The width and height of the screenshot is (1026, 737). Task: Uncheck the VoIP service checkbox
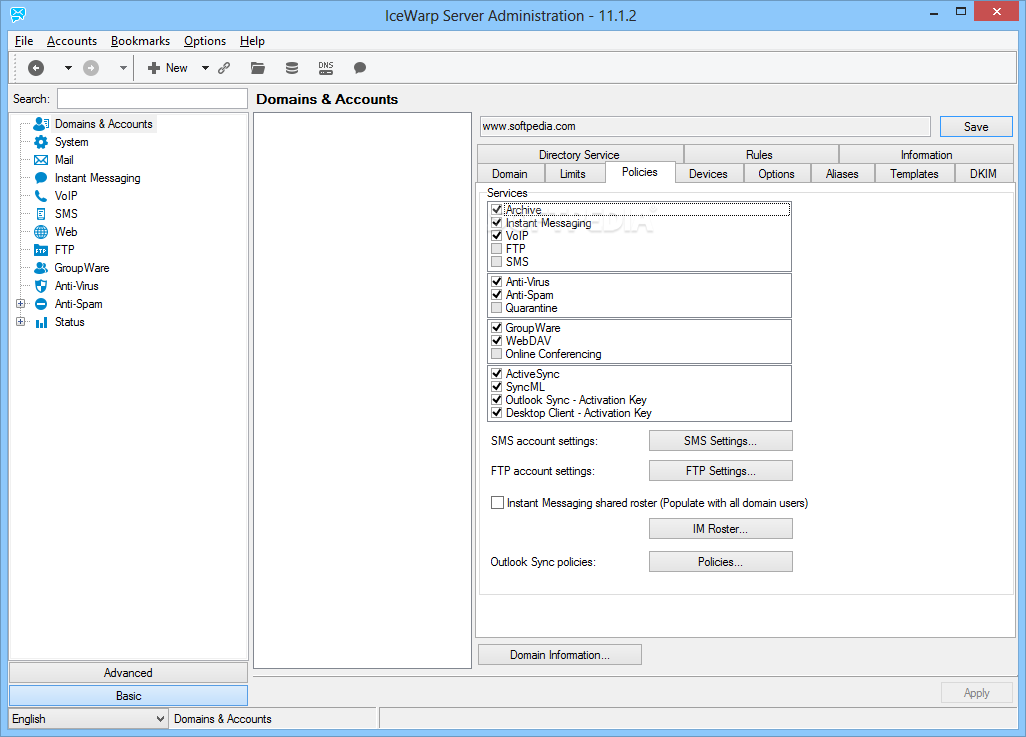click(497, 236)
